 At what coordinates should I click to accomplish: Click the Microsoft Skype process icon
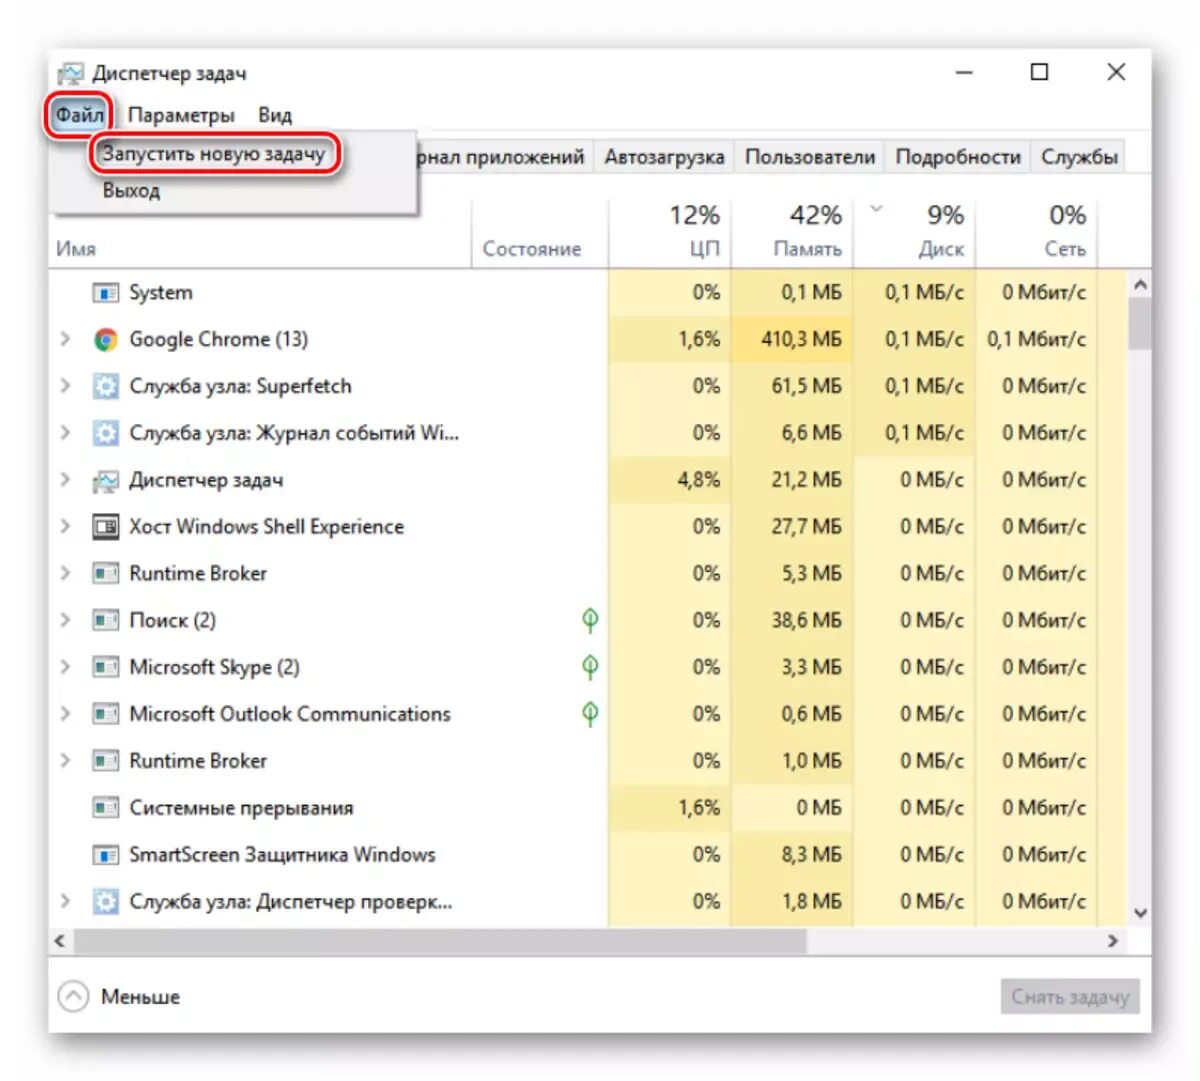coord(105,667)
